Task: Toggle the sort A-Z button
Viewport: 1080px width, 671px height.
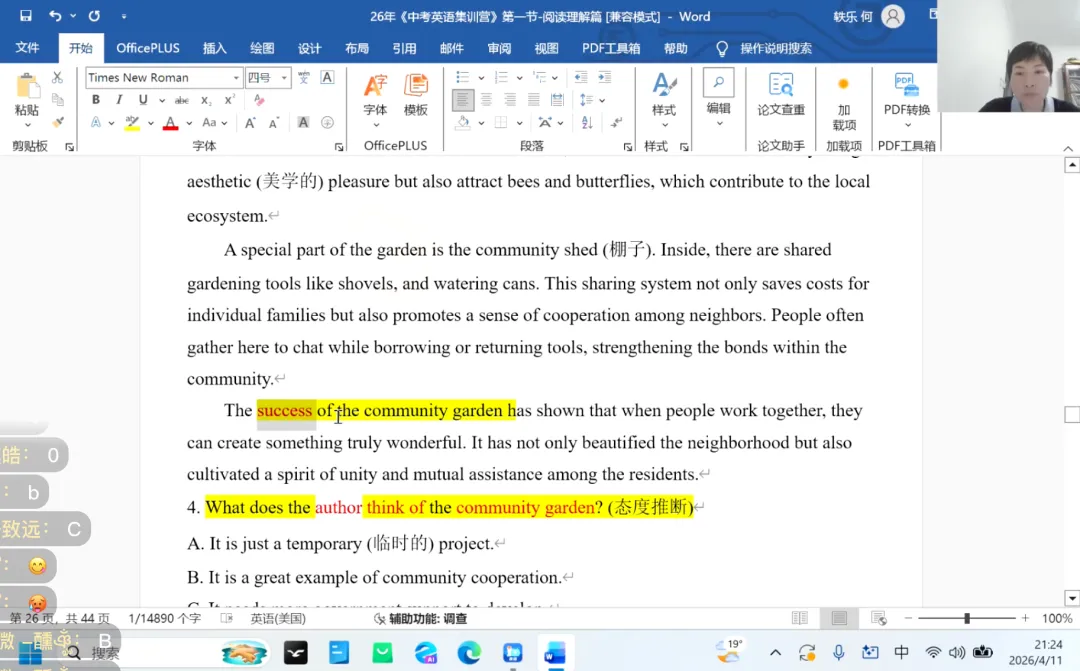Action: (586, 123)
